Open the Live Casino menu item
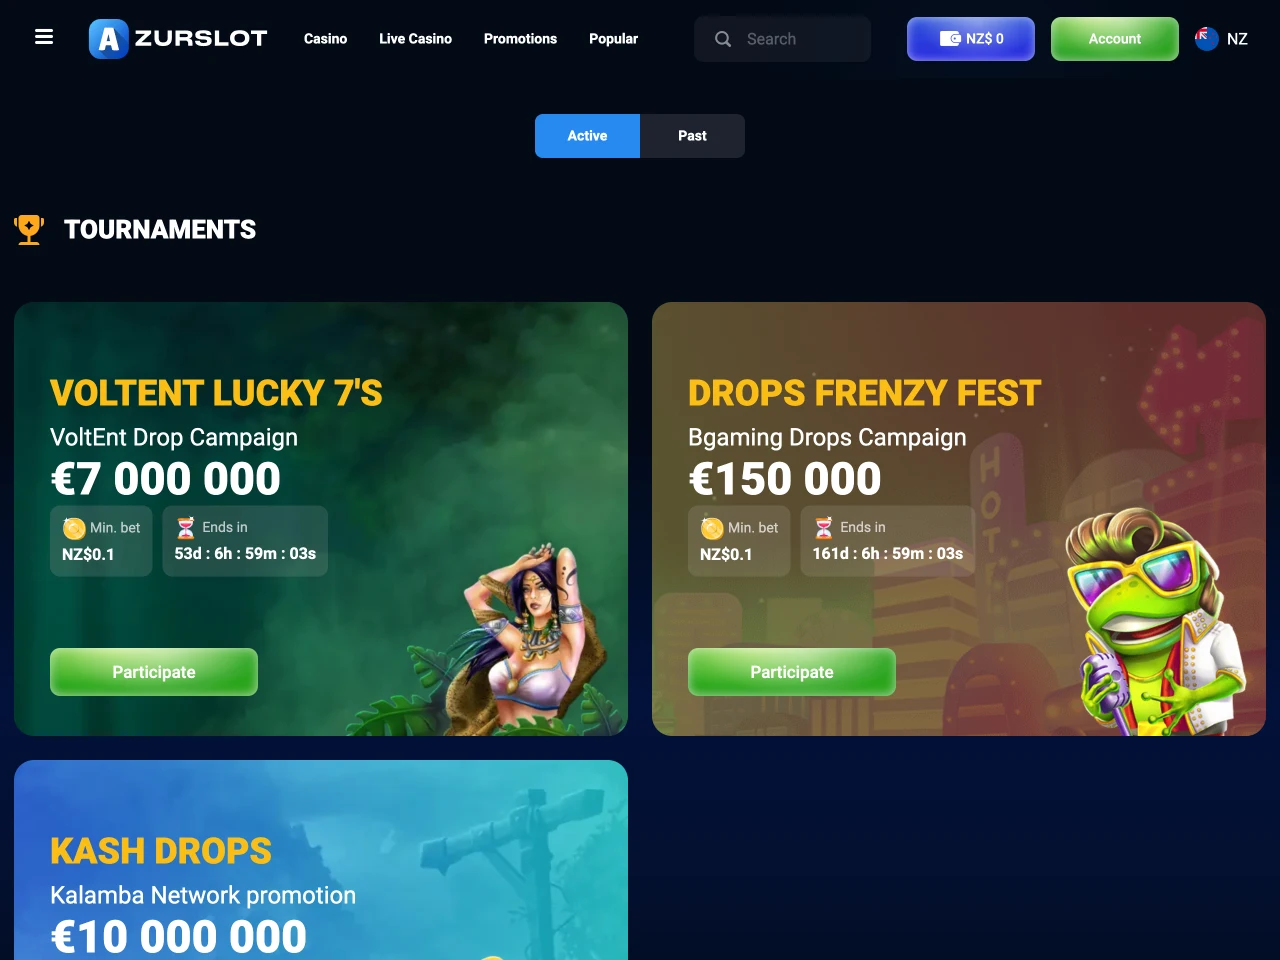 click(x=415, y=39)
